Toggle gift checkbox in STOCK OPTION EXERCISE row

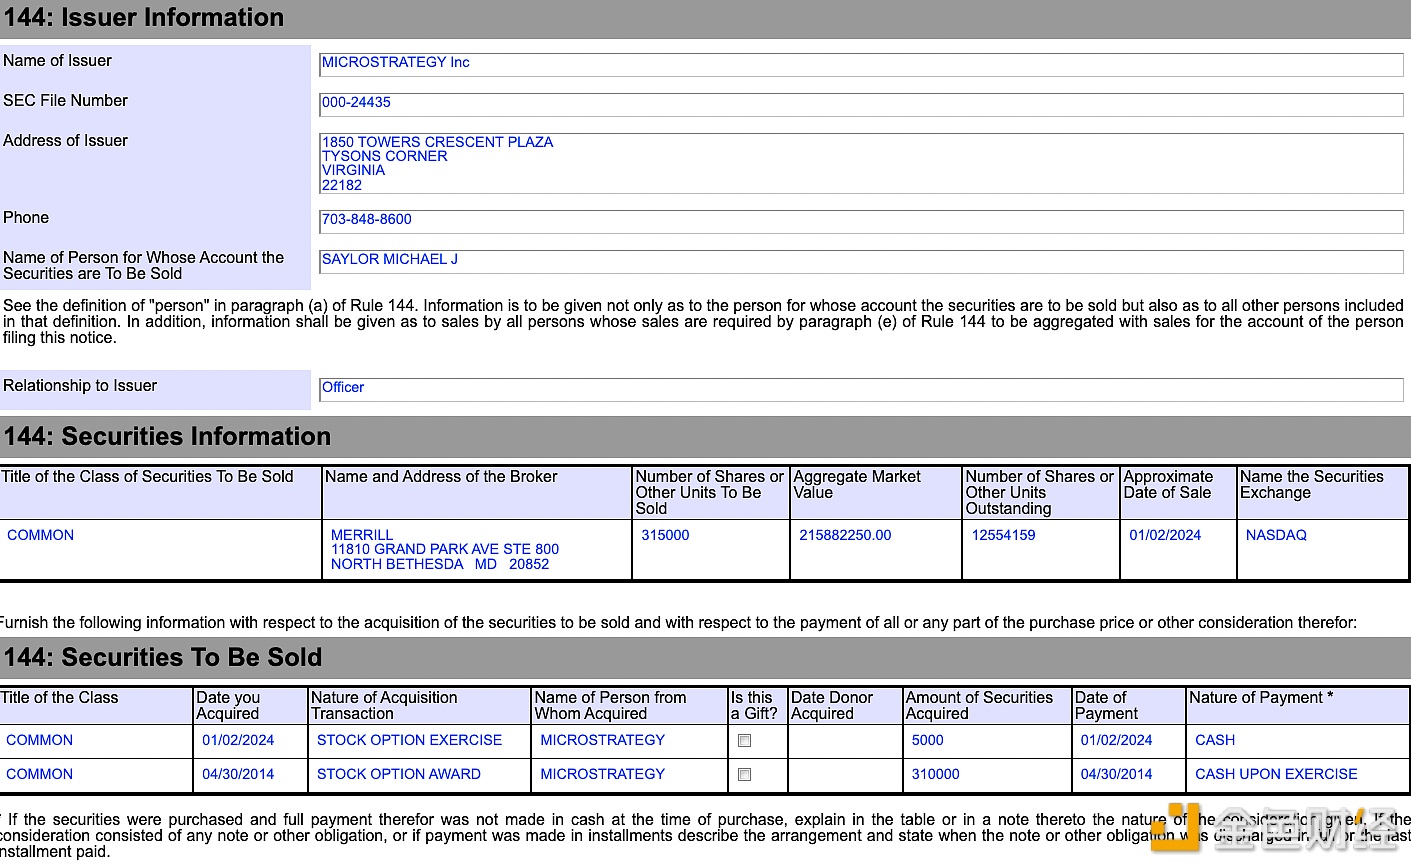pos(744,741)
